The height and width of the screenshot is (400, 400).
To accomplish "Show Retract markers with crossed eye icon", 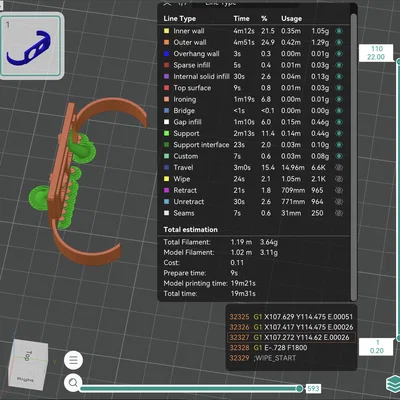I will (x=339, y=190).
